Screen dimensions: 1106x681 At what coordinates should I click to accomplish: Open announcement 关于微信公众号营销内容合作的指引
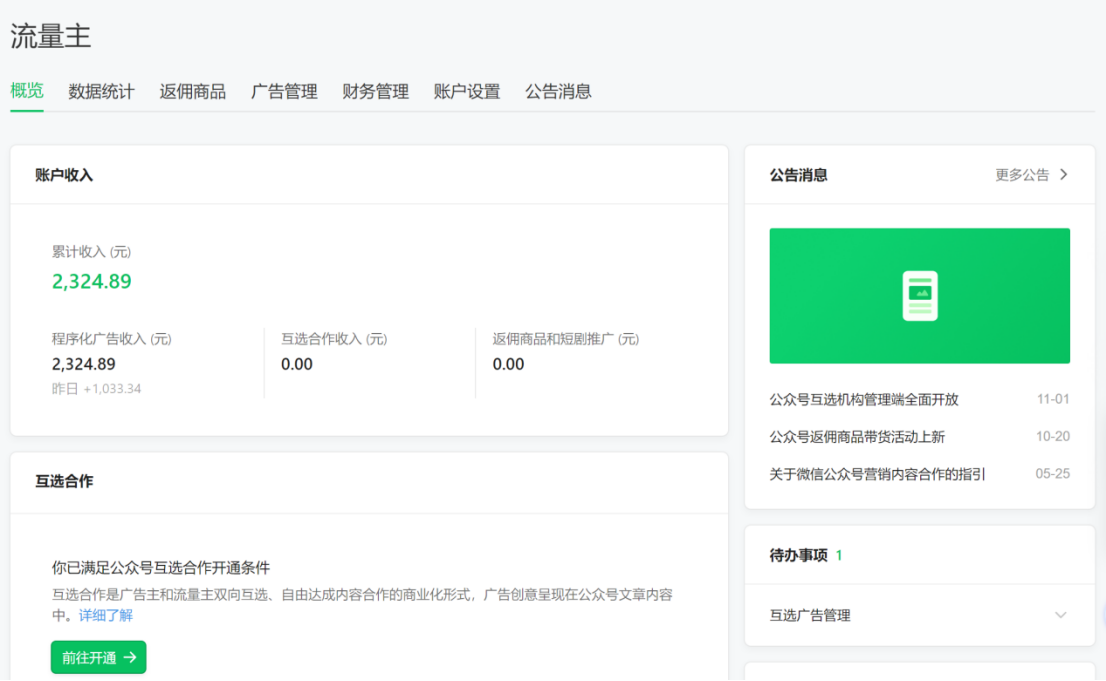point(877,474)
